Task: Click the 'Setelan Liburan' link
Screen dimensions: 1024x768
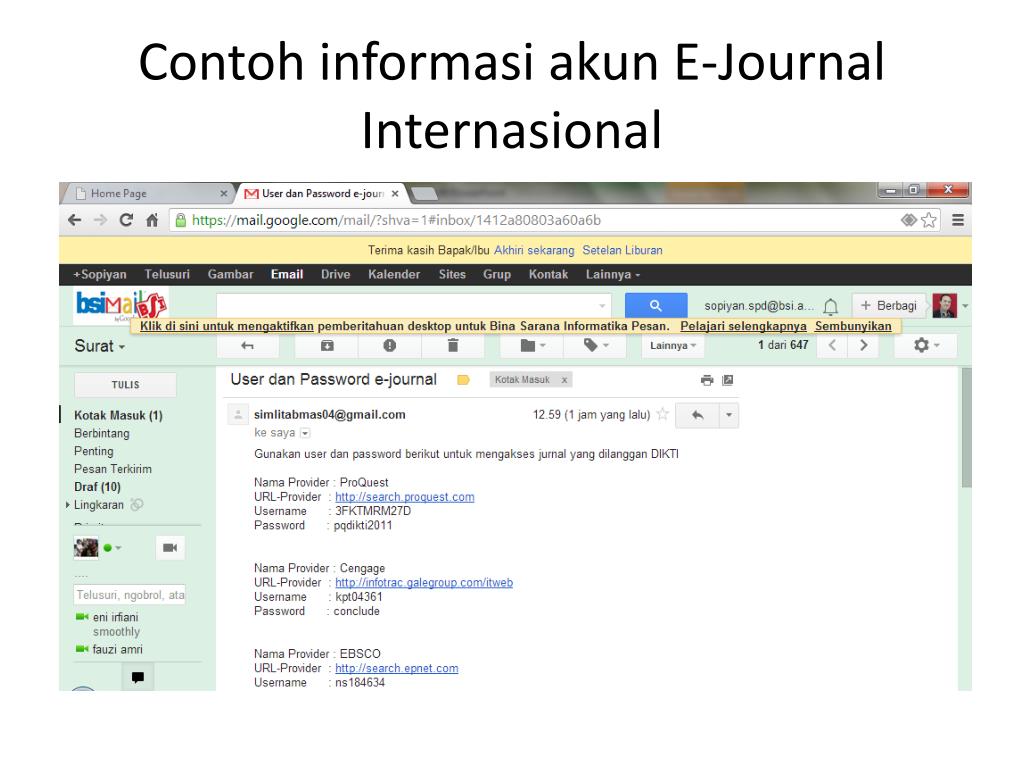Action: click(x=622, y=250)
